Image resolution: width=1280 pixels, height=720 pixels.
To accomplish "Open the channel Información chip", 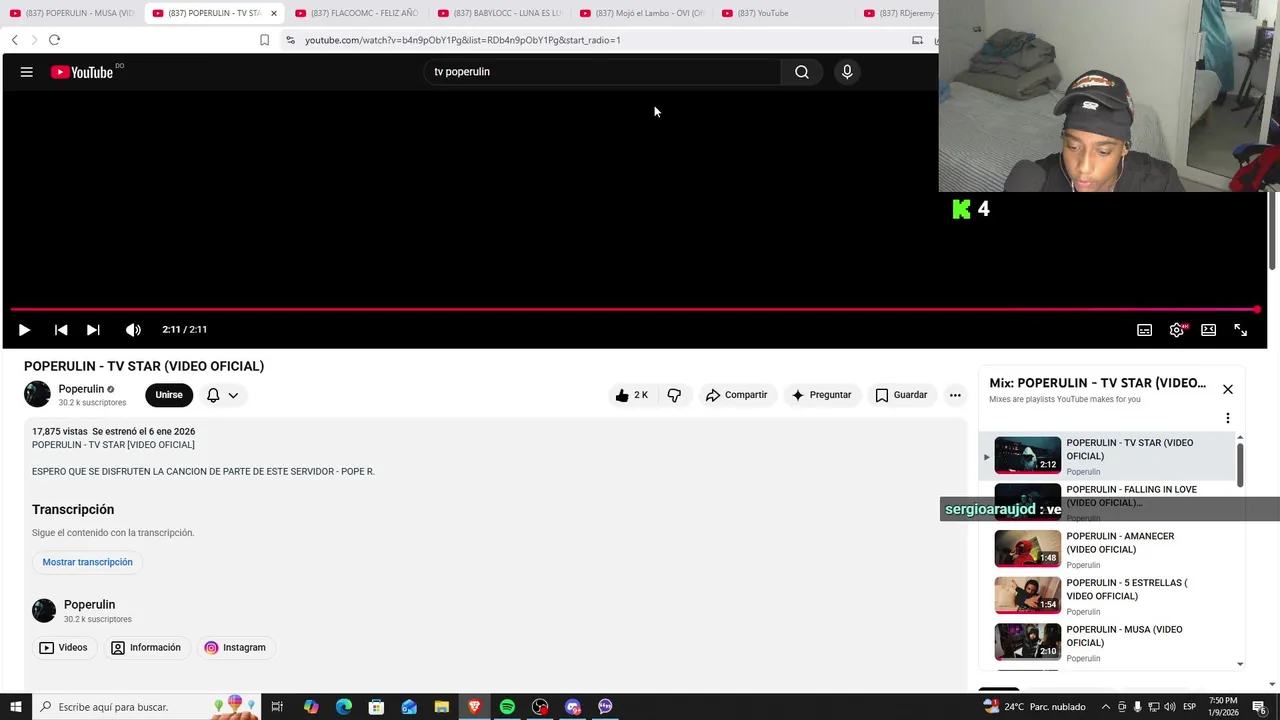I will point(146,648).
